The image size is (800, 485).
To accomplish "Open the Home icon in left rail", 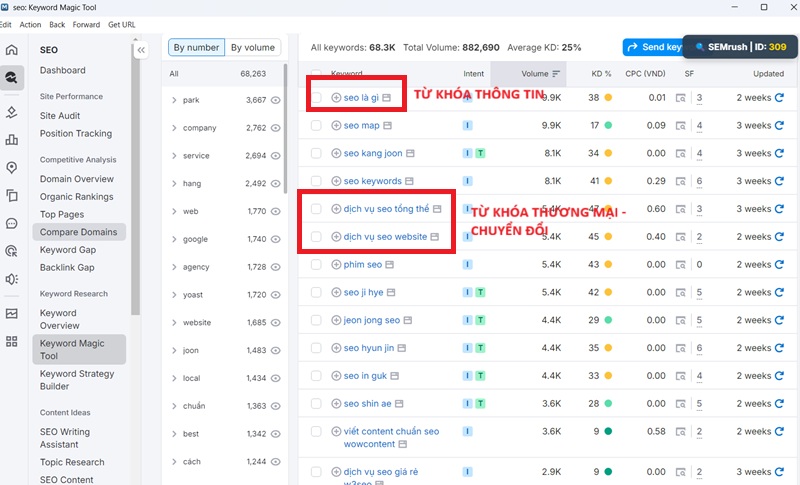I will click(11, 49).
